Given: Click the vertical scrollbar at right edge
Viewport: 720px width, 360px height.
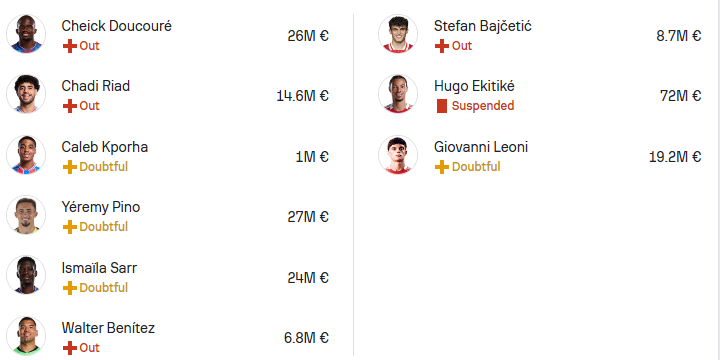Looking at the screenshot, I should pyautogui.click(x=718, y=180).
